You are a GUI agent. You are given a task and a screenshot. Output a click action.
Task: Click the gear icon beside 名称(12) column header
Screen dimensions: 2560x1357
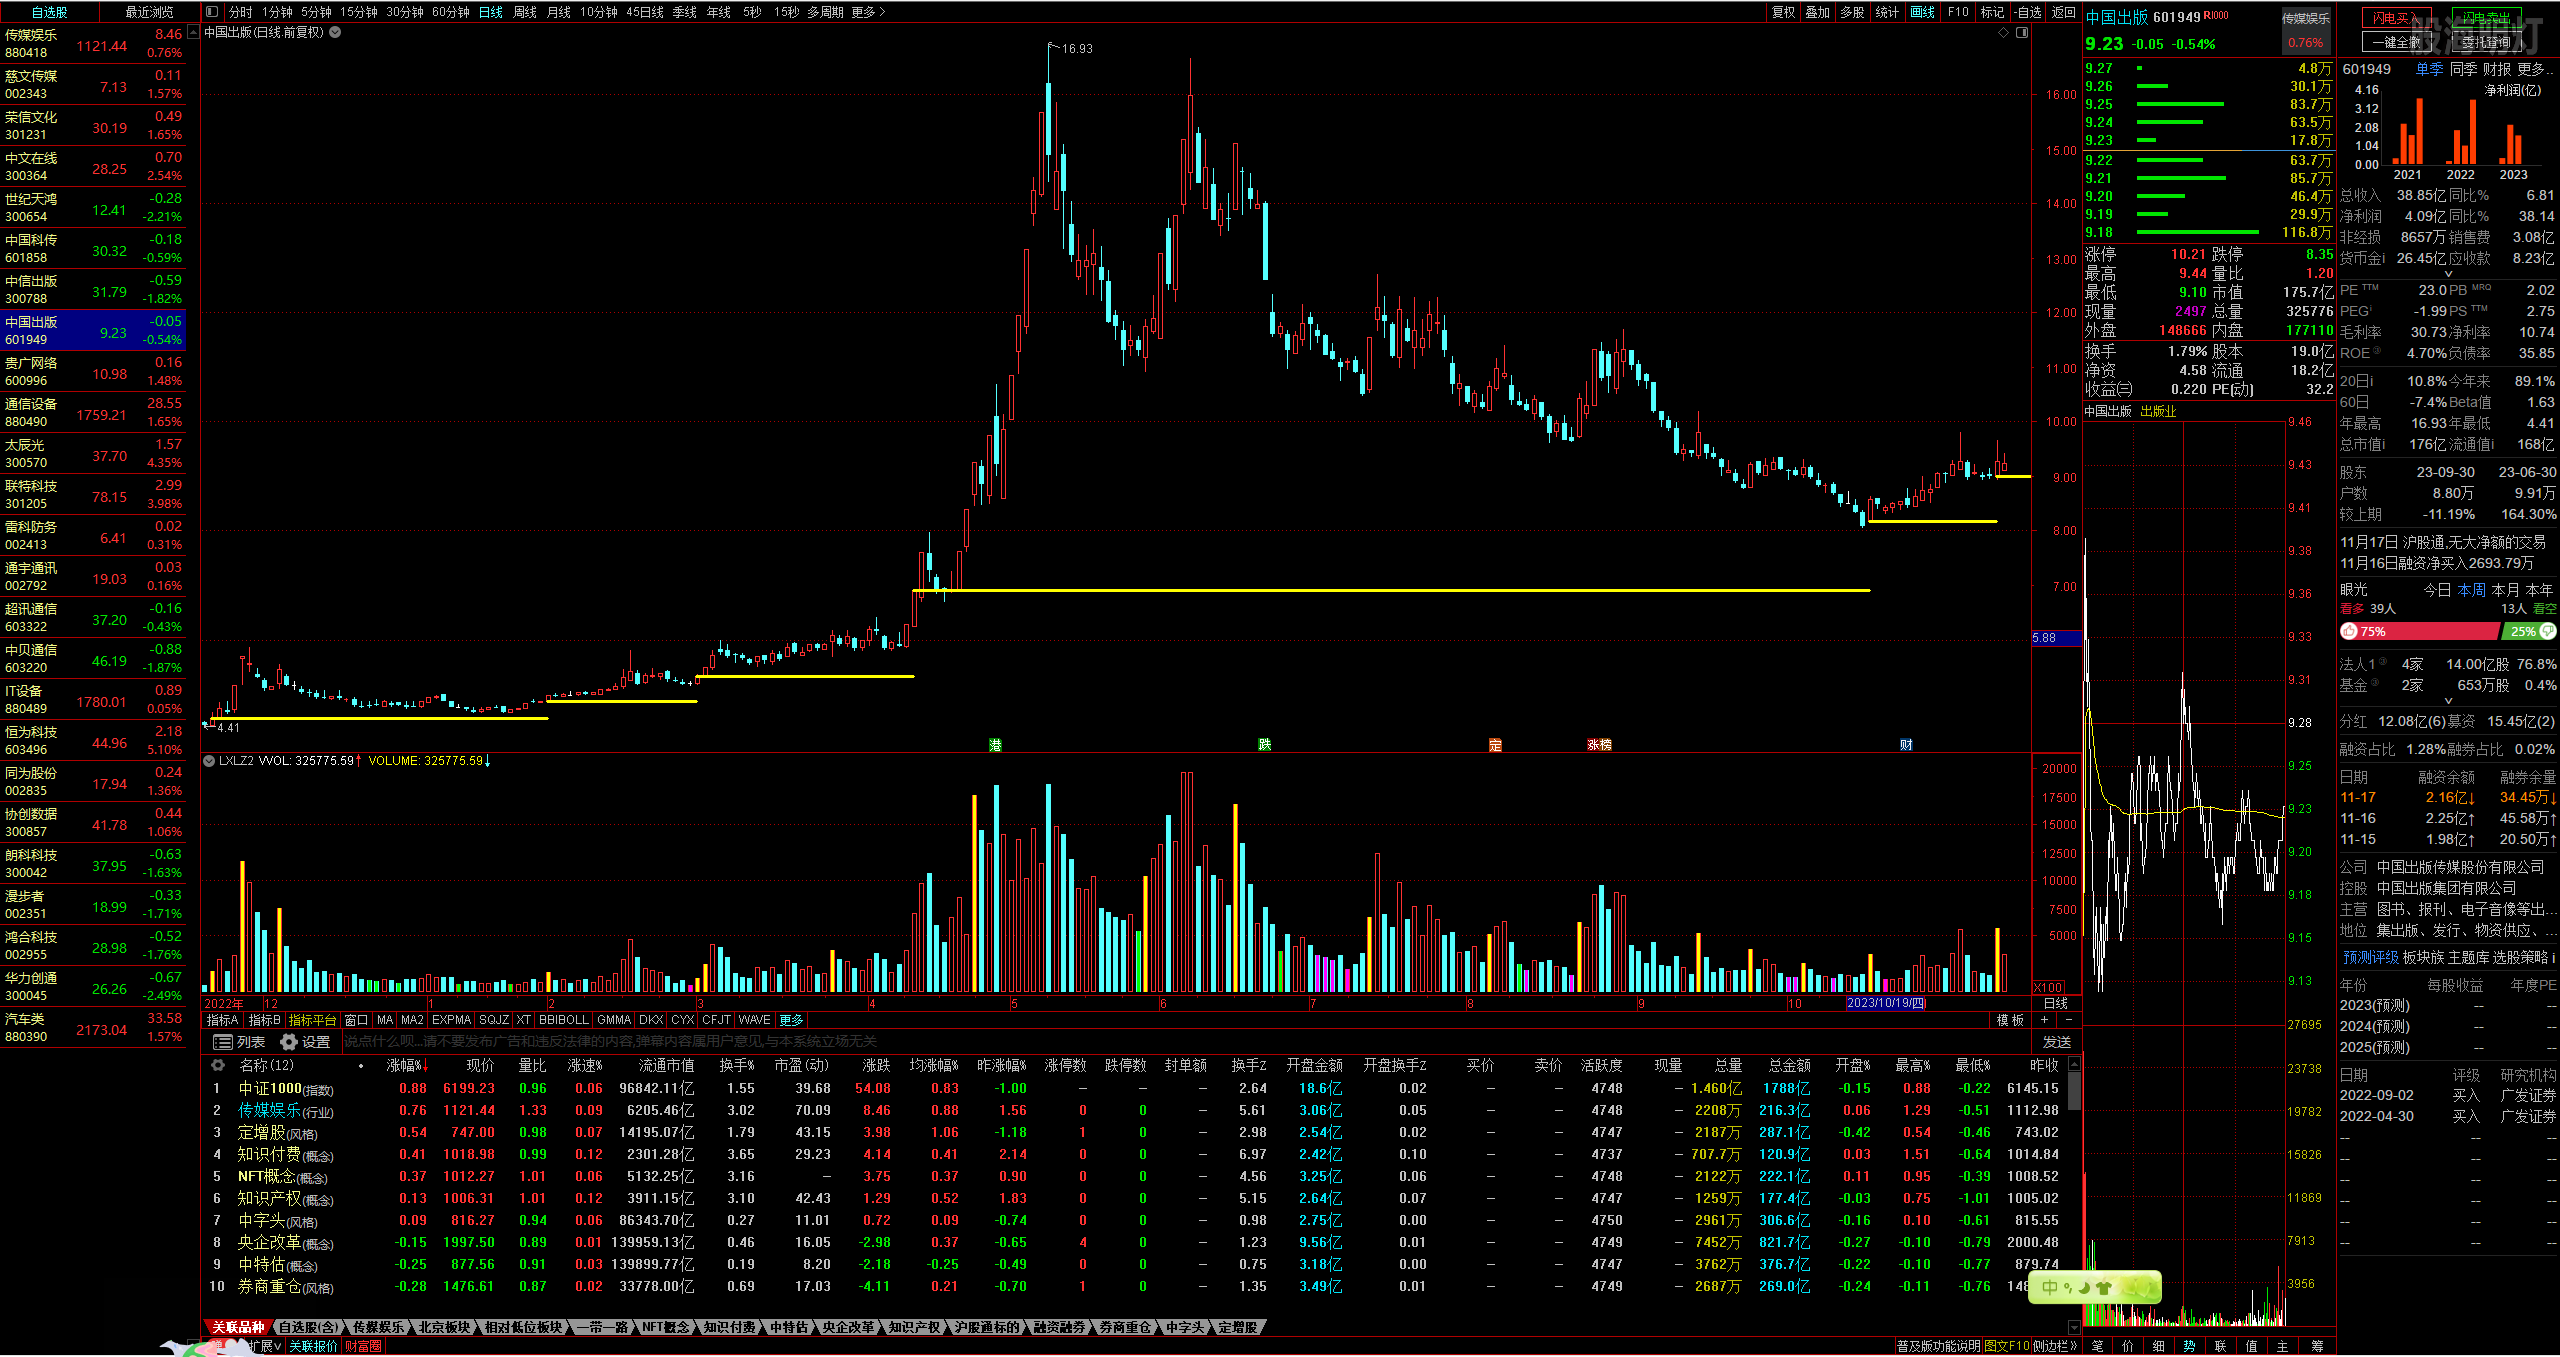pyautogui.click(x=218, y=1065)
